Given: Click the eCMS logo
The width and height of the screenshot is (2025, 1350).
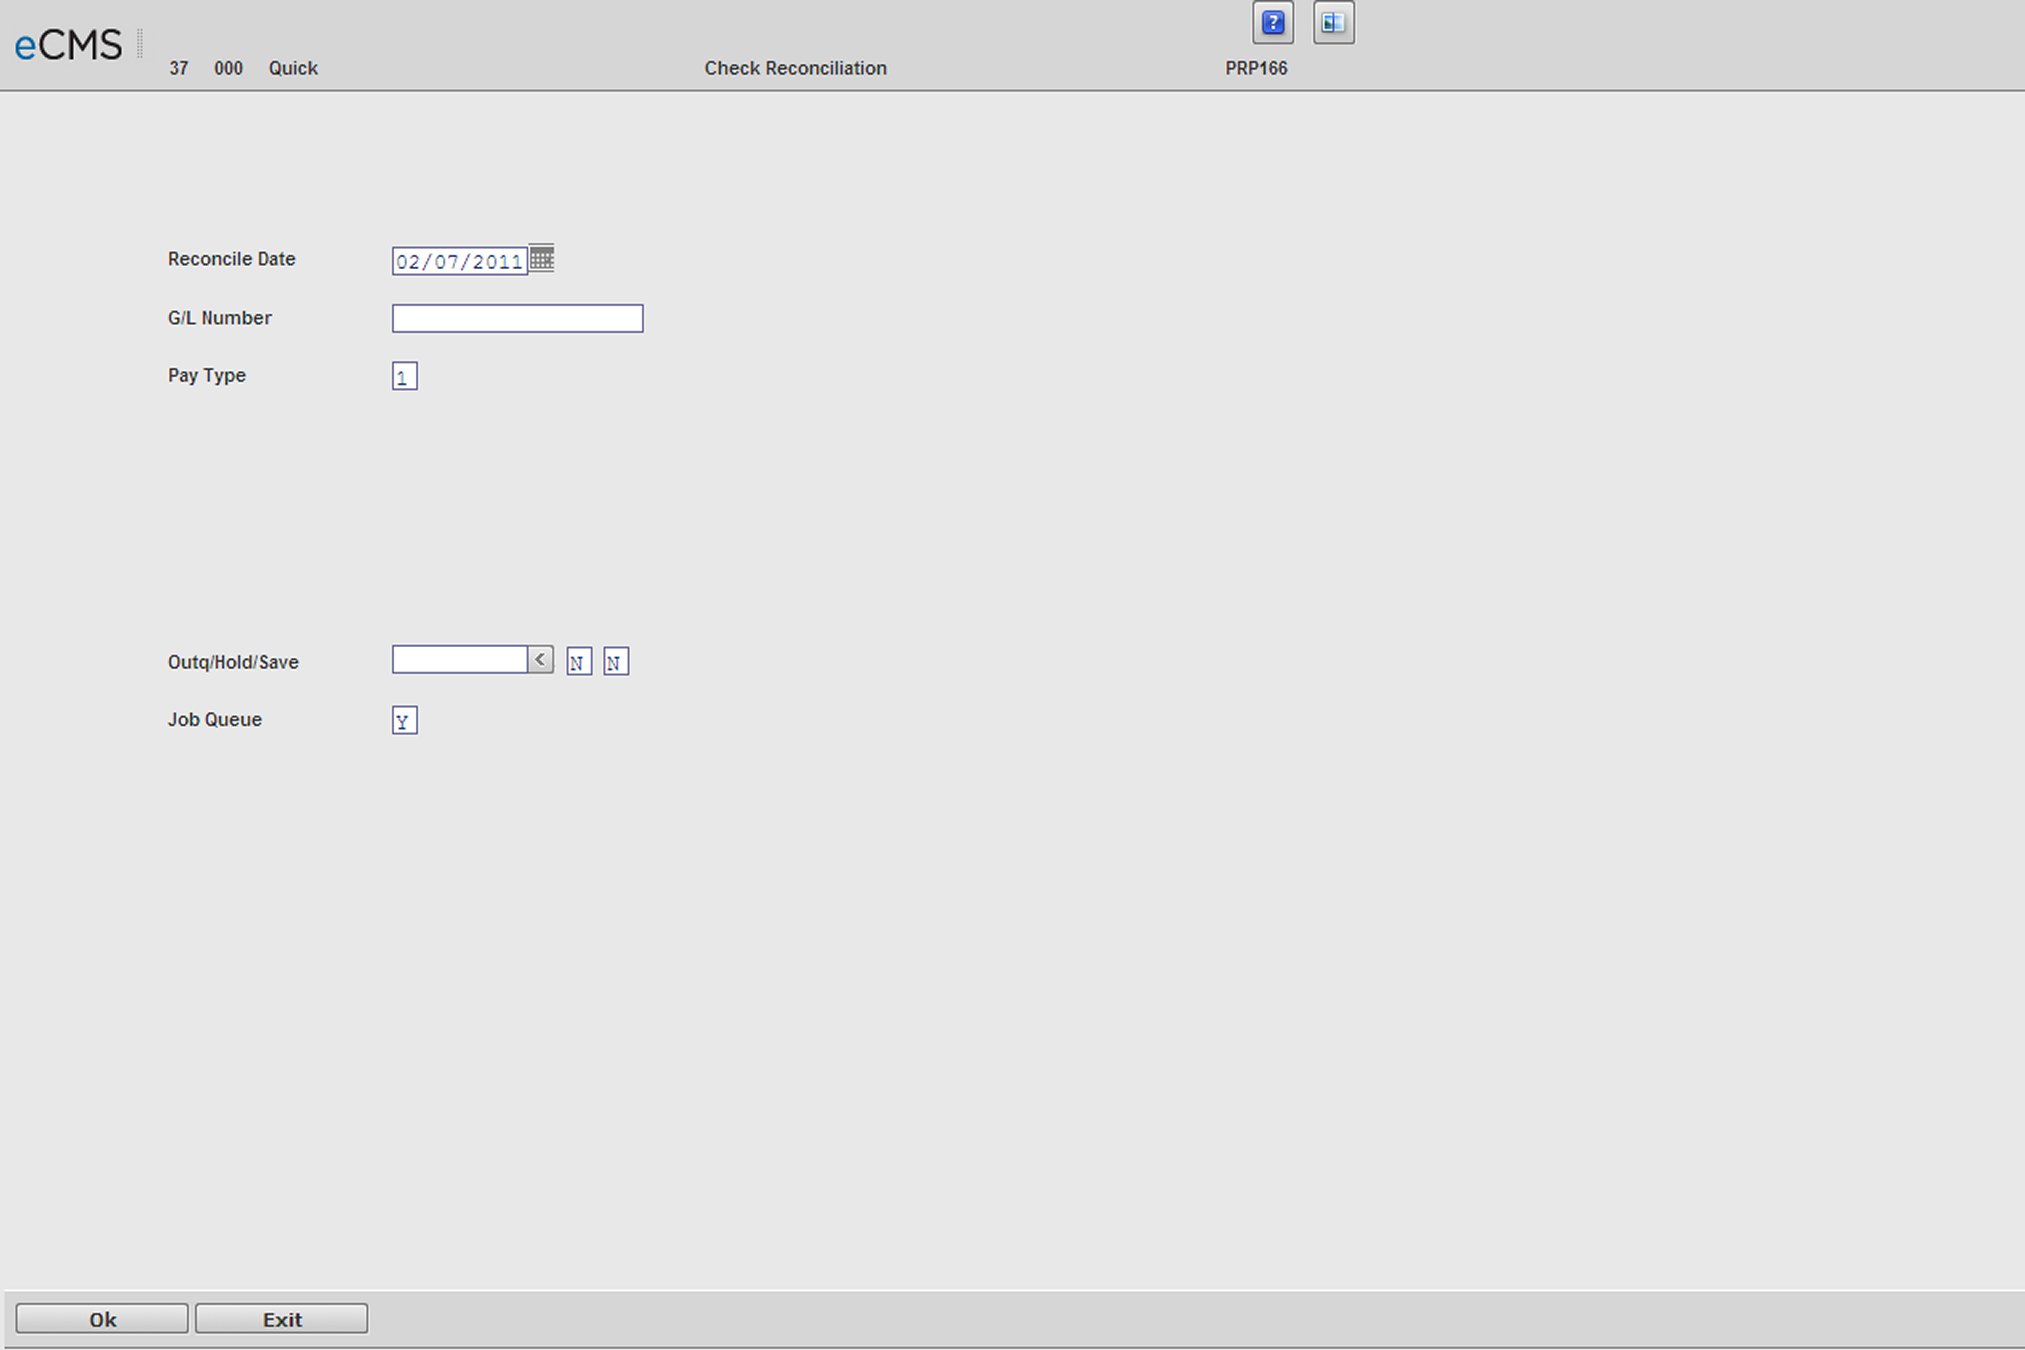Looking at the screenshot, I should pyautogui.click(x=68, y=45).
